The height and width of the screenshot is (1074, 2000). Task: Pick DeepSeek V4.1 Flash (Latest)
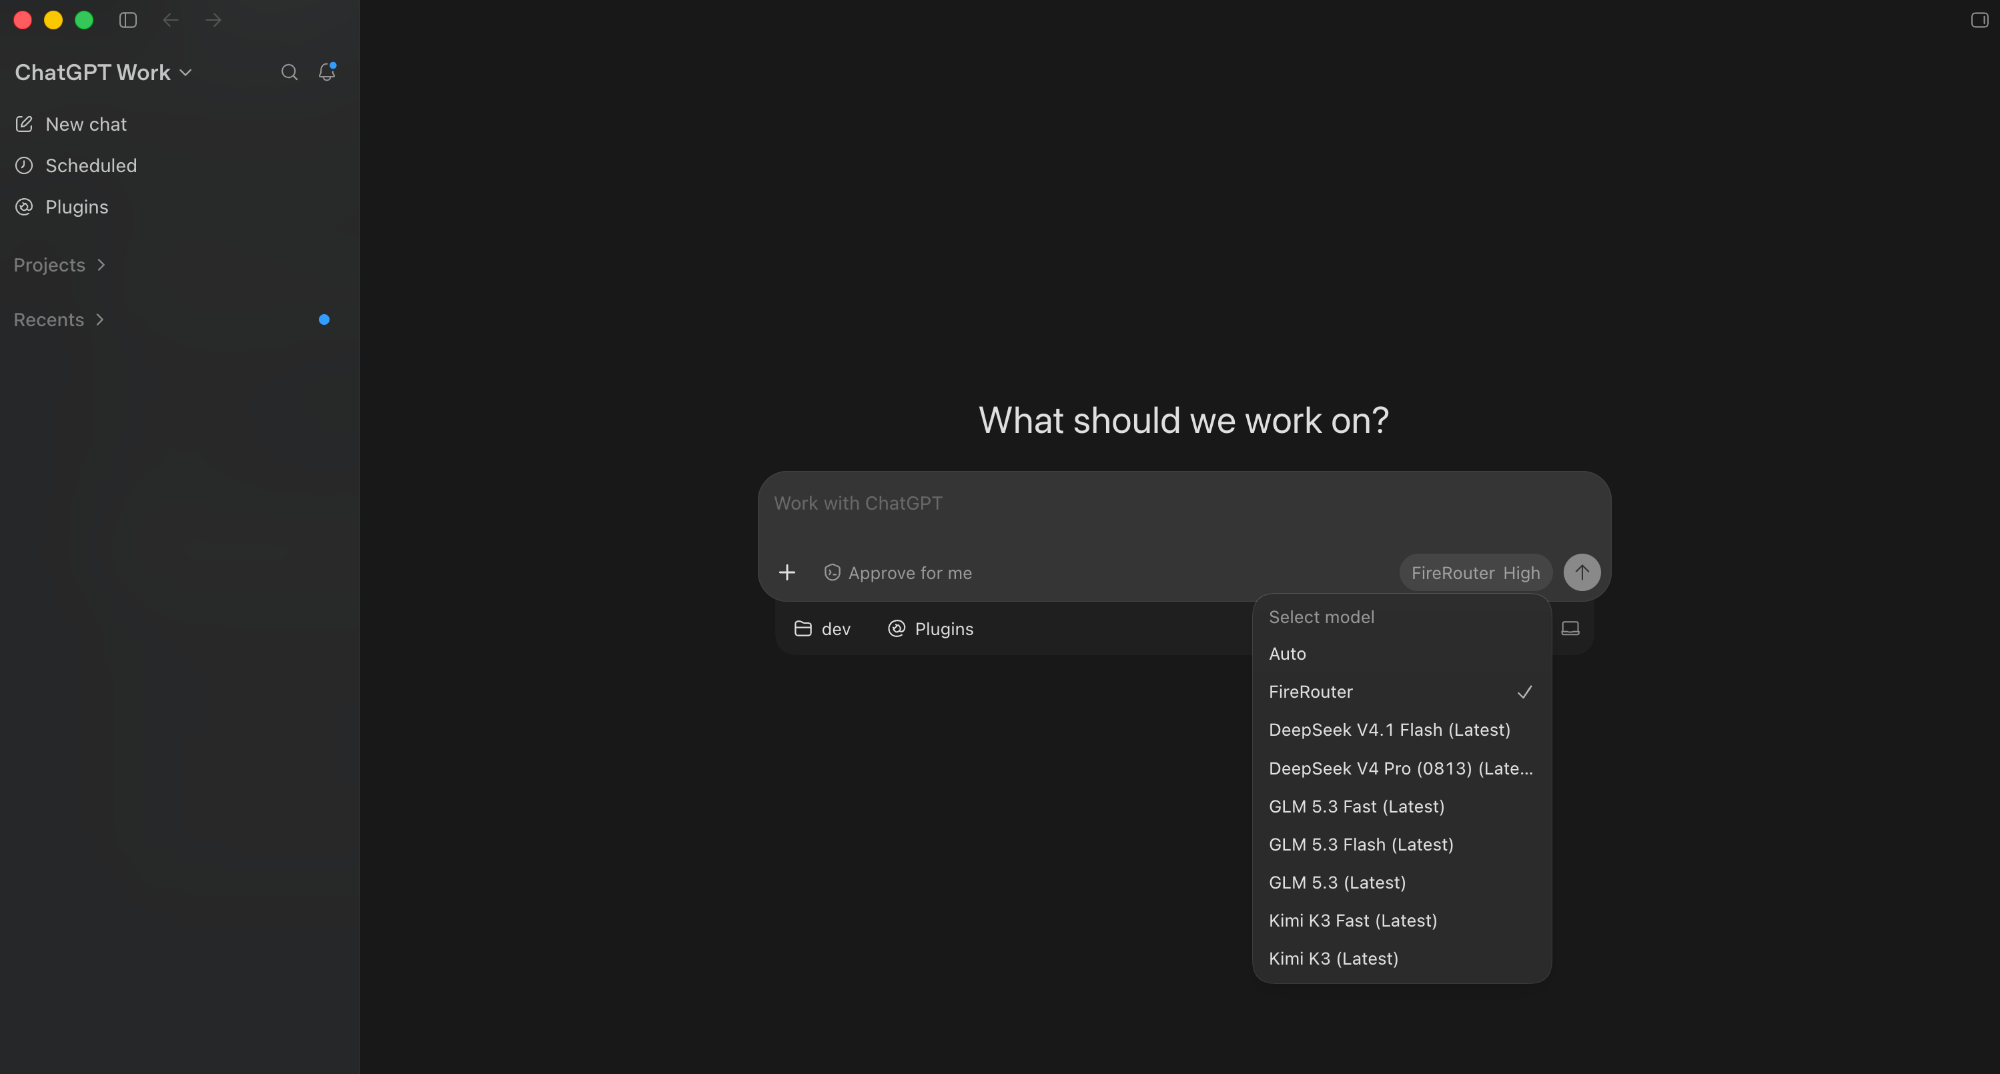point(1402,730)
